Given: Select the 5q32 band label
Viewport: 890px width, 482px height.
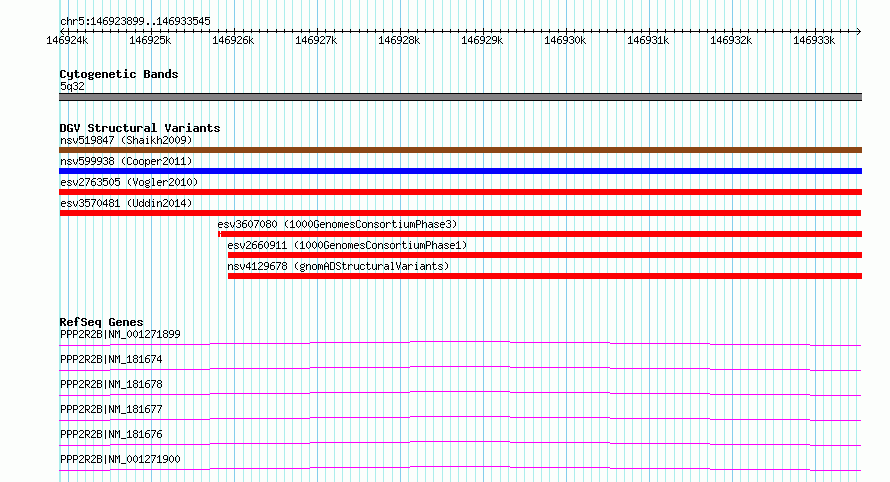Looking at the screenshot, I should tap(72, 86).
